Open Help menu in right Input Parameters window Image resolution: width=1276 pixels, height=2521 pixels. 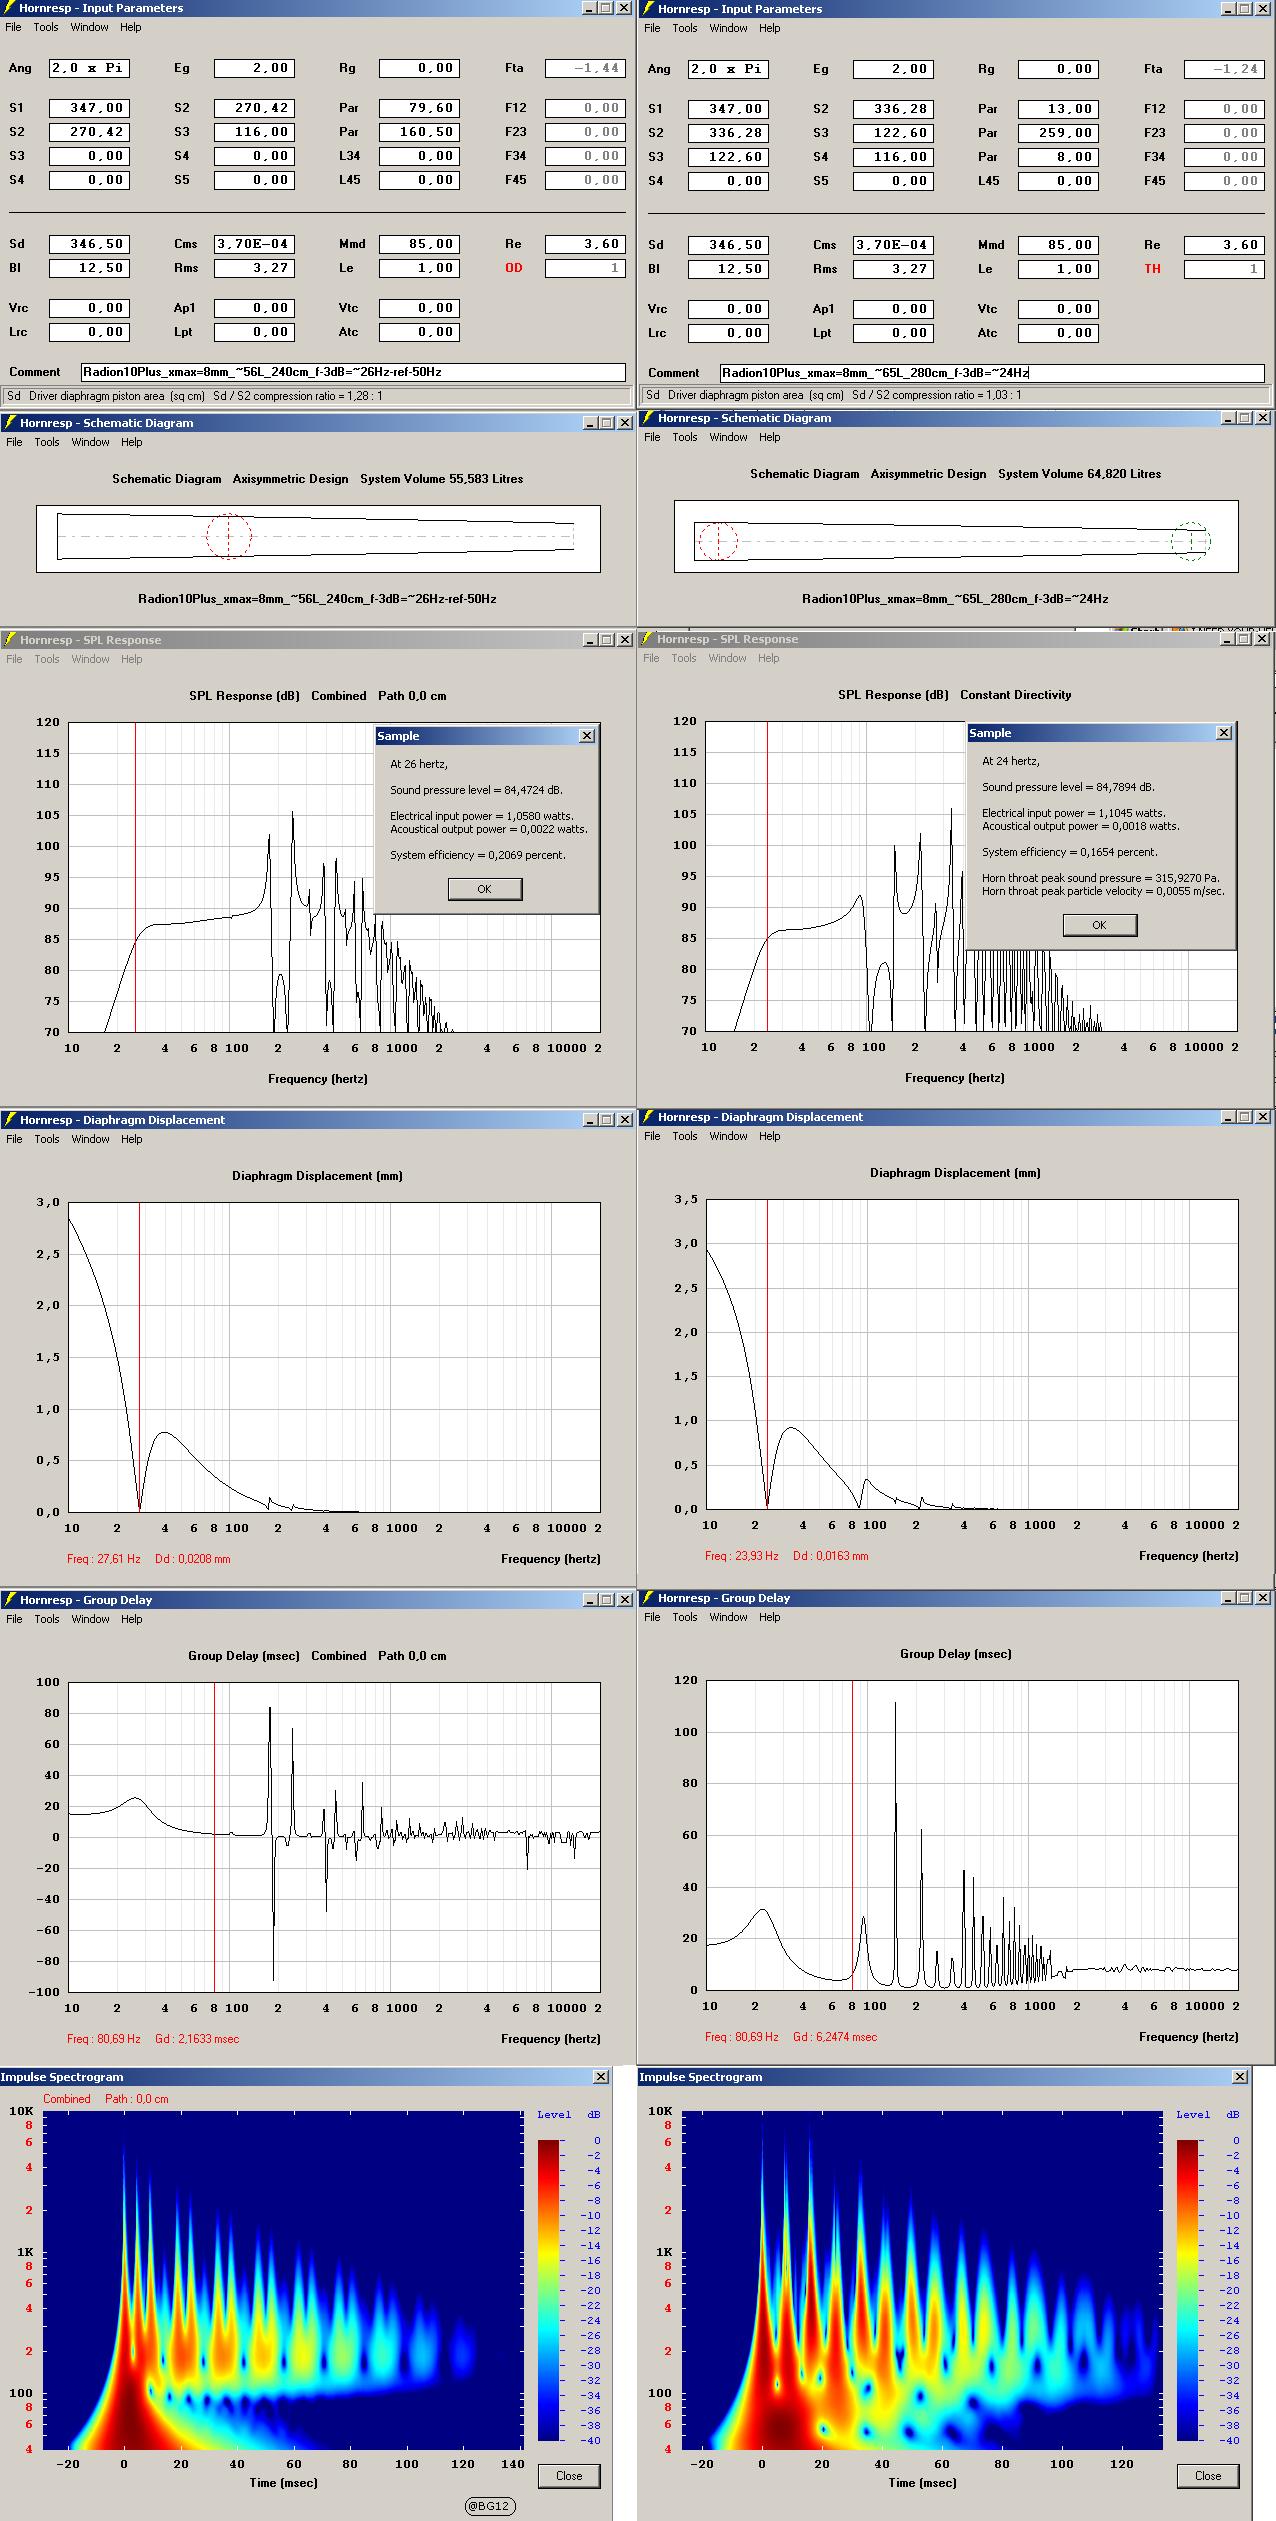coord(769,28)
